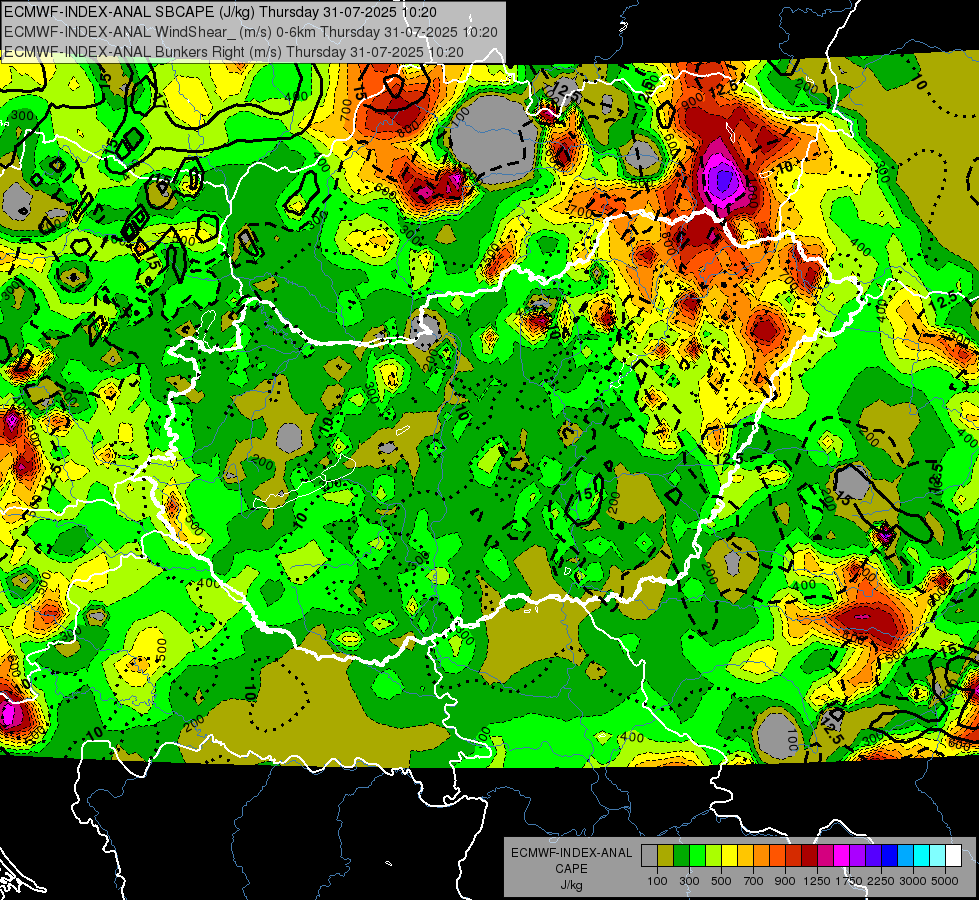Select the white swatch right of 5000
Viewport: 979px width, 900px height.
953,856
